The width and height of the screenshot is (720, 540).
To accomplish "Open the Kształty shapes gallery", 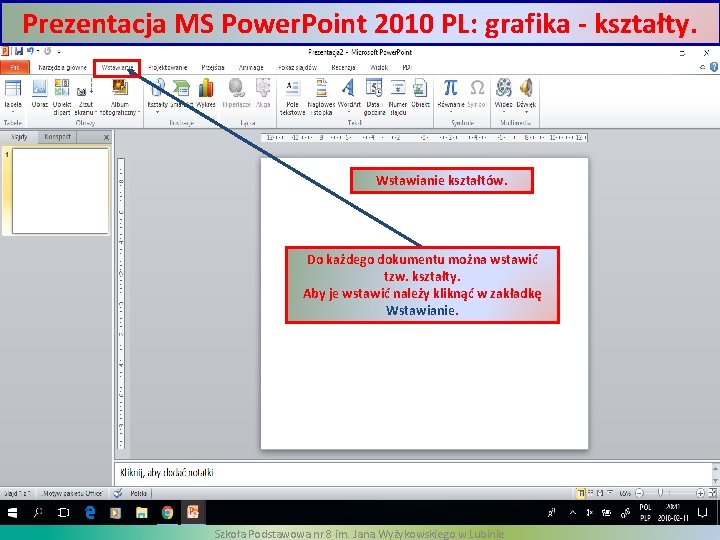I will click(158, 96).
